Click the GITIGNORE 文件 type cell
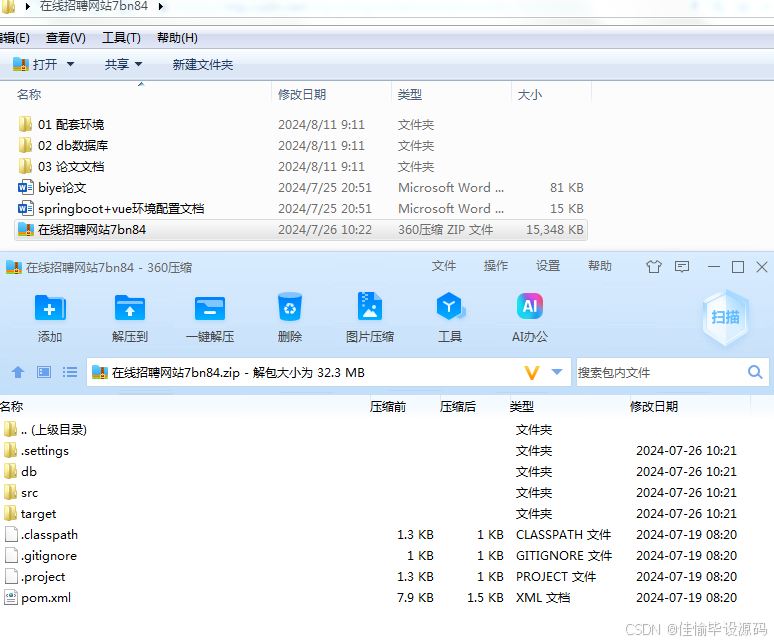Viewport: 774px width, 643px height. click(x=564, y=556)
